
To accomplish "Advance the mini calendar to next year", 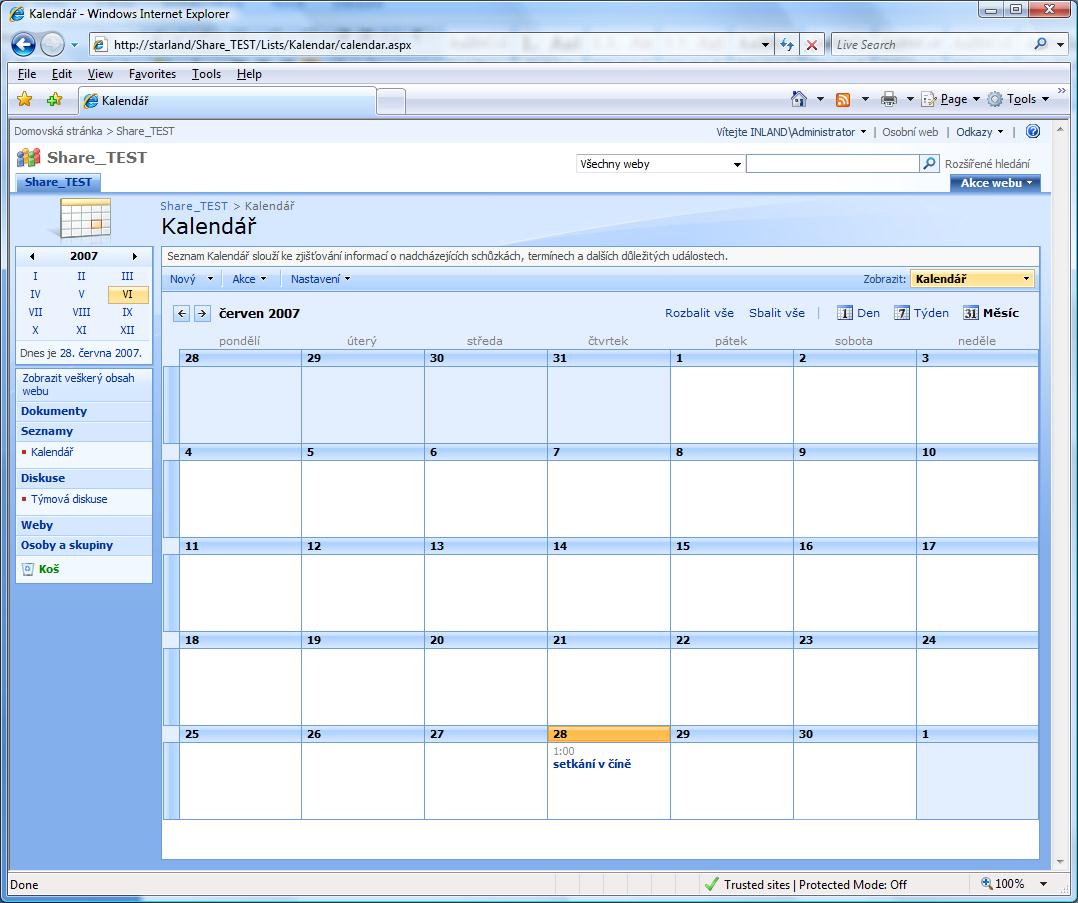I will (135, 257).
